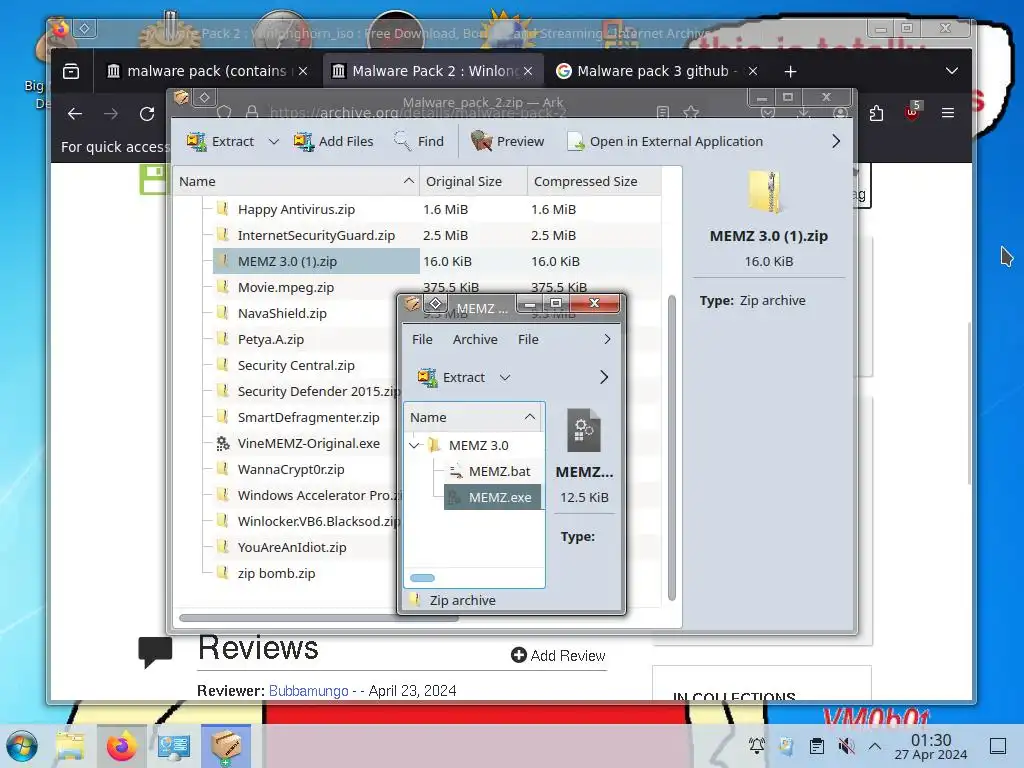Click the uBlock Origin icon

(x=912, y=112)
